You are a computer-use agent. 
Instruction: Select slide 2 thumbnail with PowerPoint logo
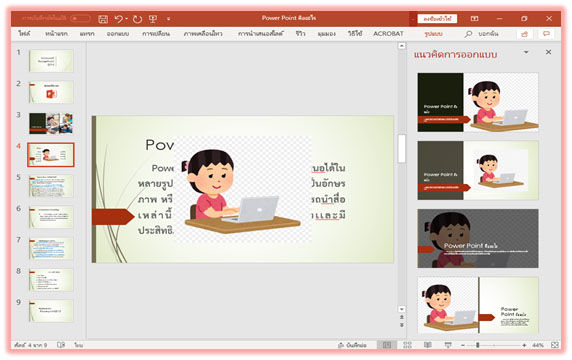click(51, 92)
